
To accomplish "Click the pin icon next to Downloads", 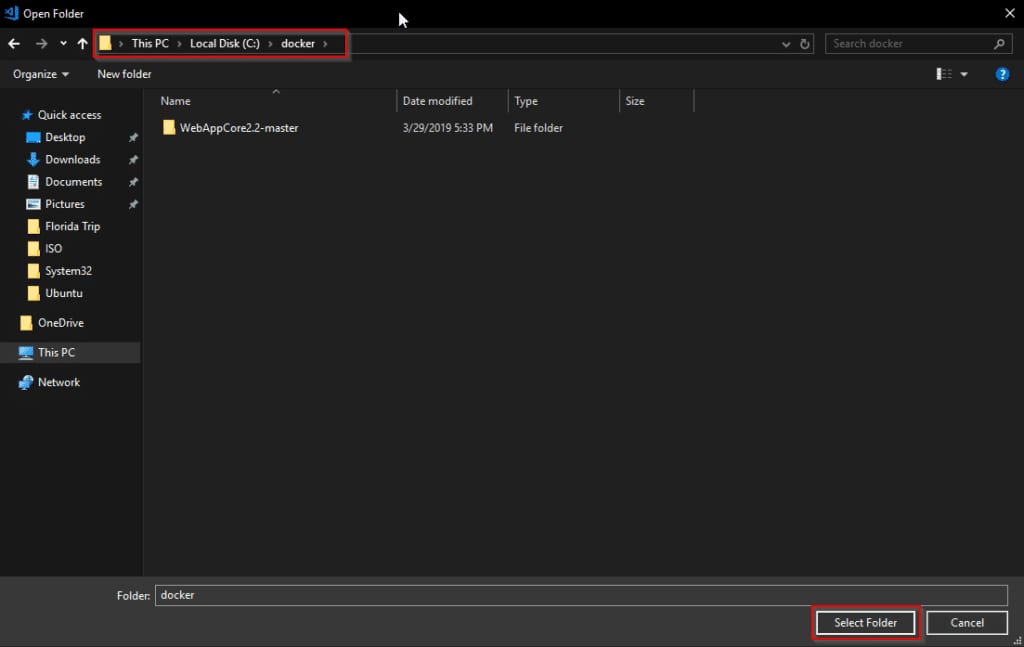I will [133, 160].
